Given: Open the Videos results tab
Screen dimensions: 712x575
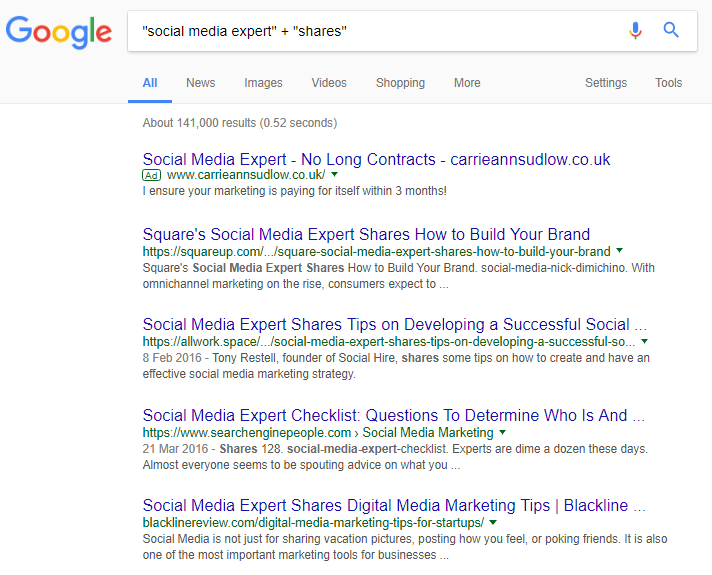Looking at the screenshot, I should coord(329,83).
